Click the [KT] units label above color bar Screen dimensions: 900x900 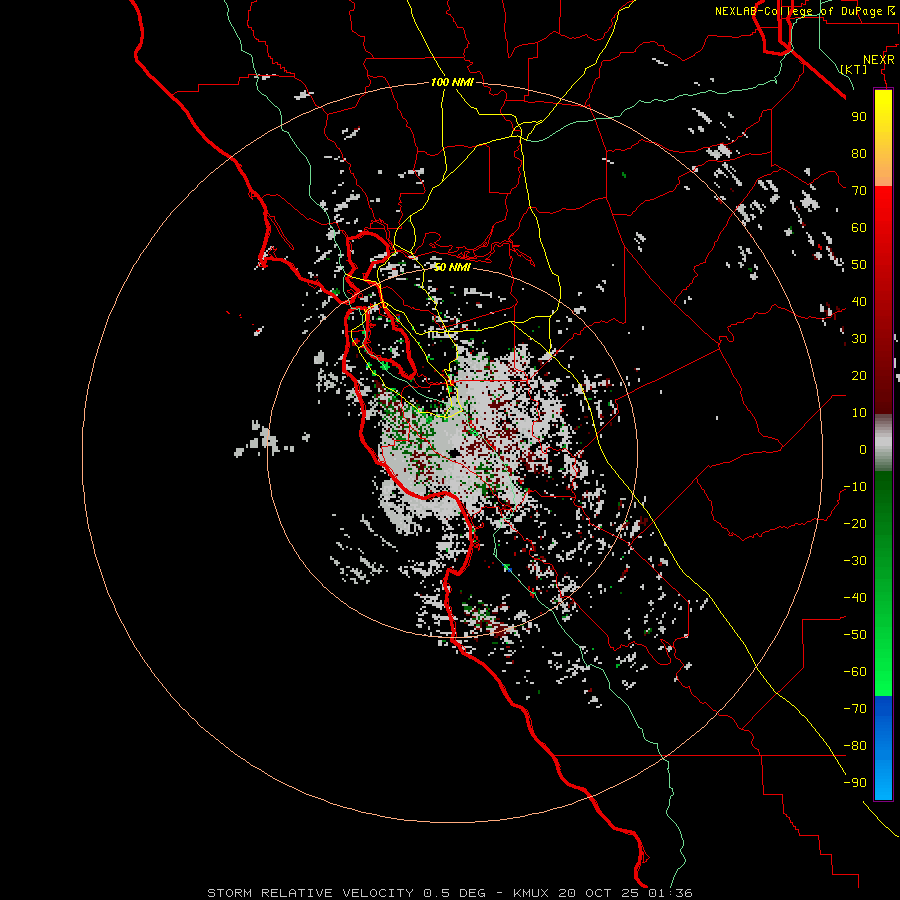[854, 69]
